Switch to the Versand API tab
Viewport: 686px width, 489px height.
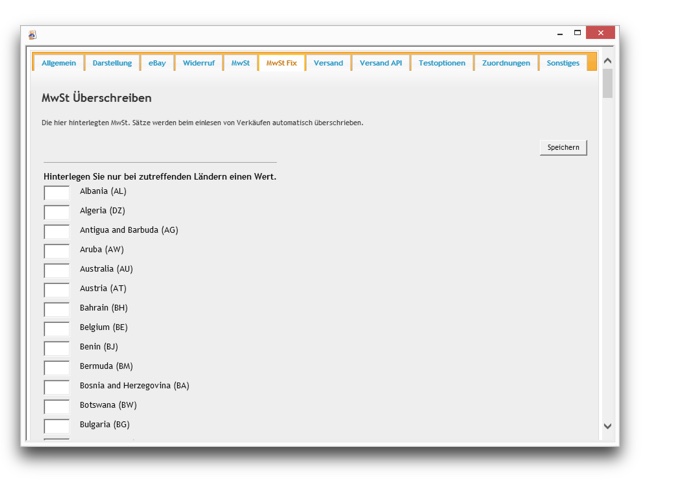[x=381, y=63]
